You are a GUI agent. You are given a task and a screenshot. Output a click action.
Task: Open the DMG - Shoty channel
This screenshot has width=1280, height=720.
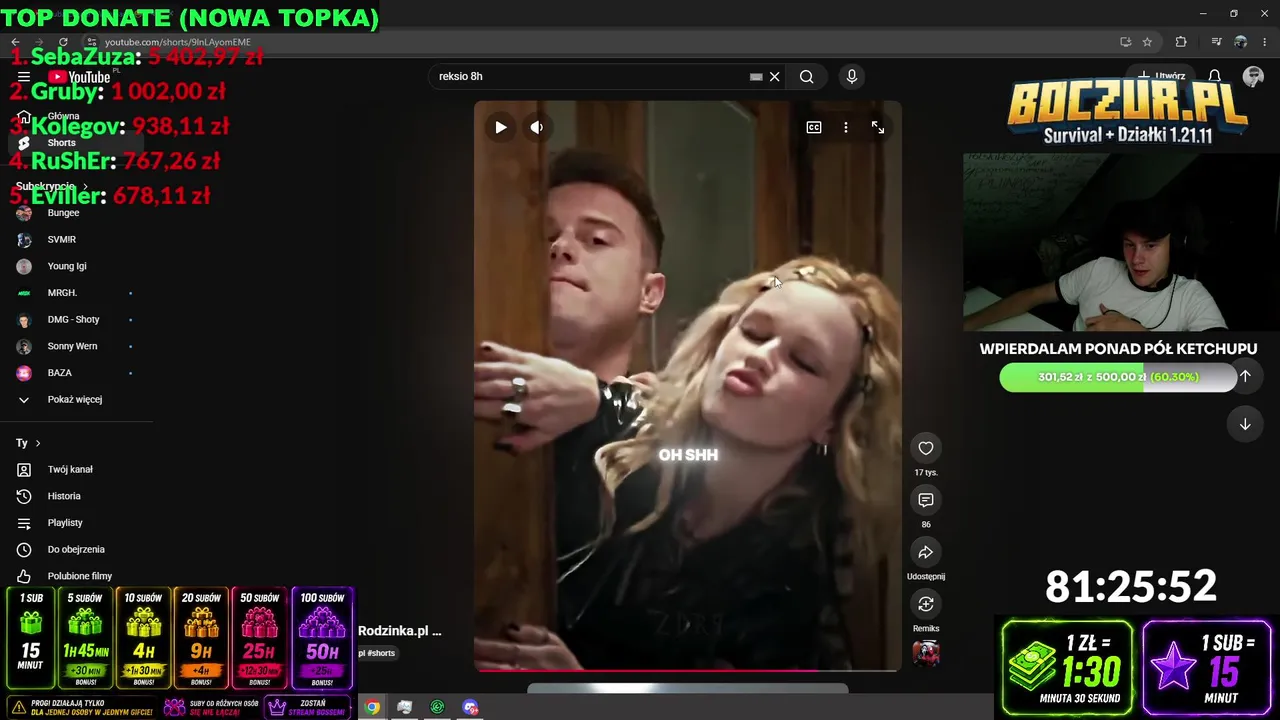pos(75,320)
